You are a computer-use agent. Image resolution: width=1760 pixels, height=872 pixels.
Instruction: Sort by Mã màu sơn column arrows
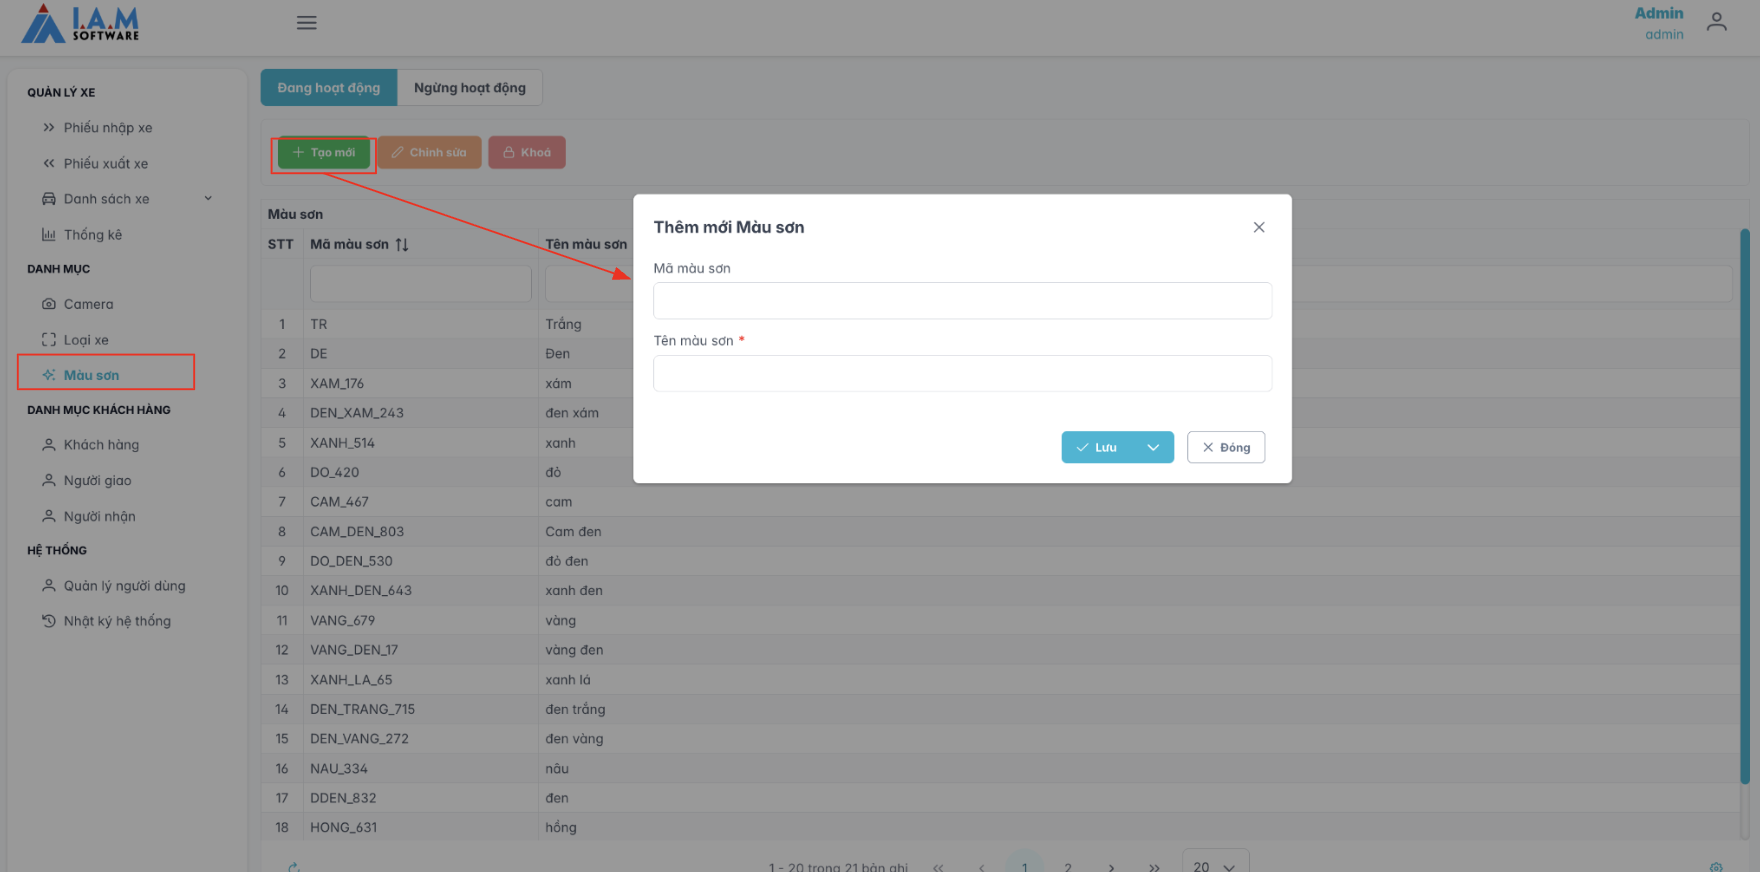[402, 245]
